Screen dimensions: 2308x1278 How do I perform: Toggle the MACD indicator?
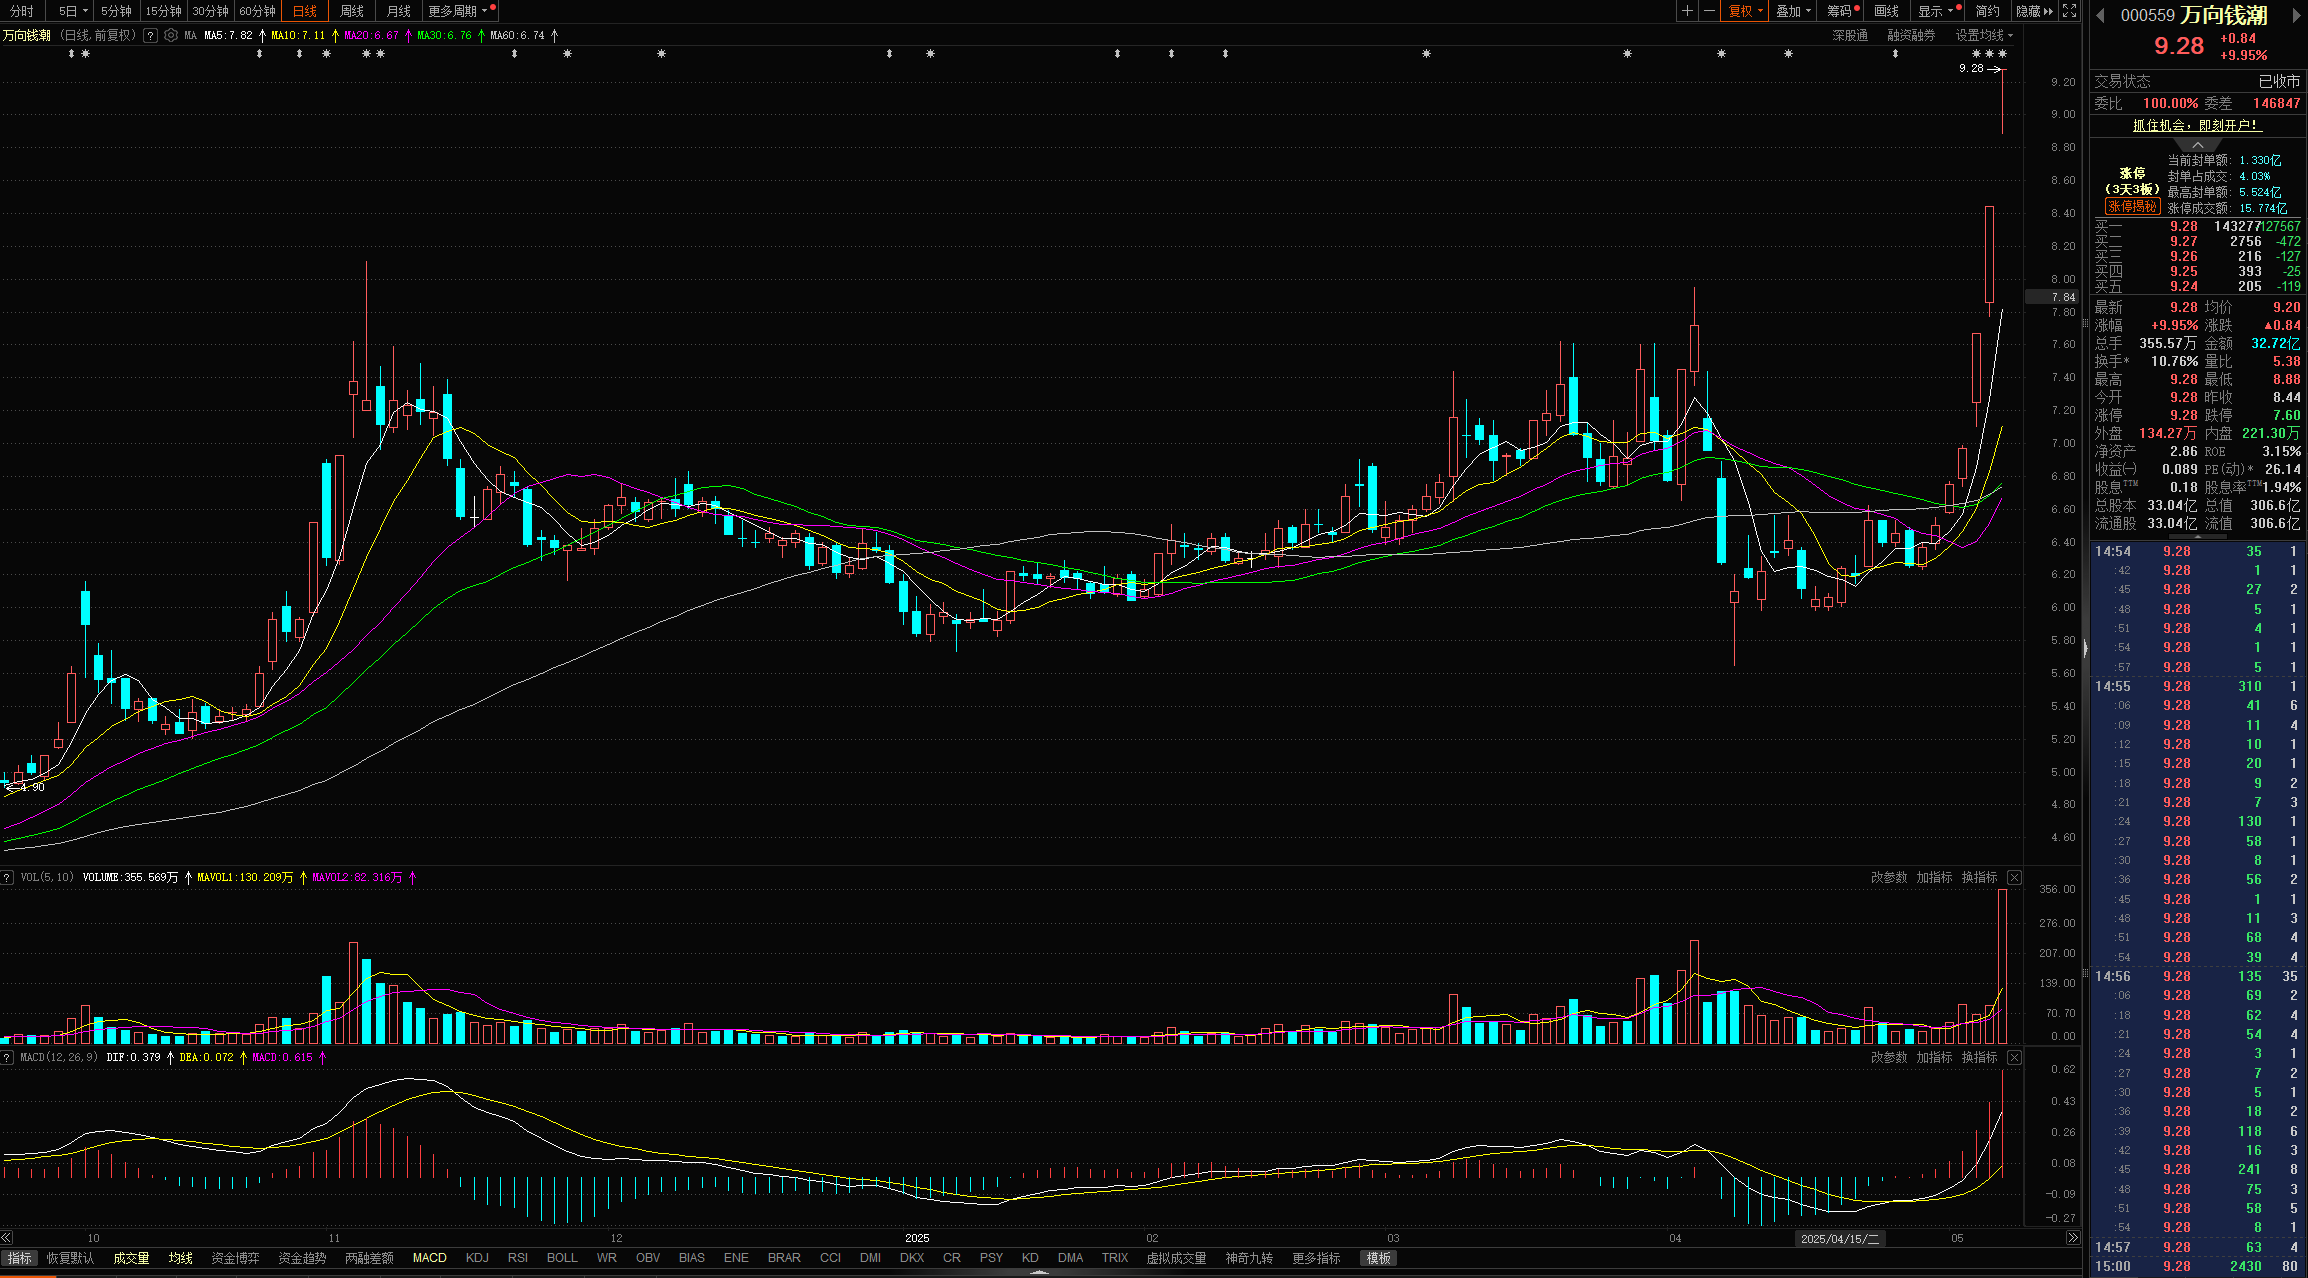430,1258
